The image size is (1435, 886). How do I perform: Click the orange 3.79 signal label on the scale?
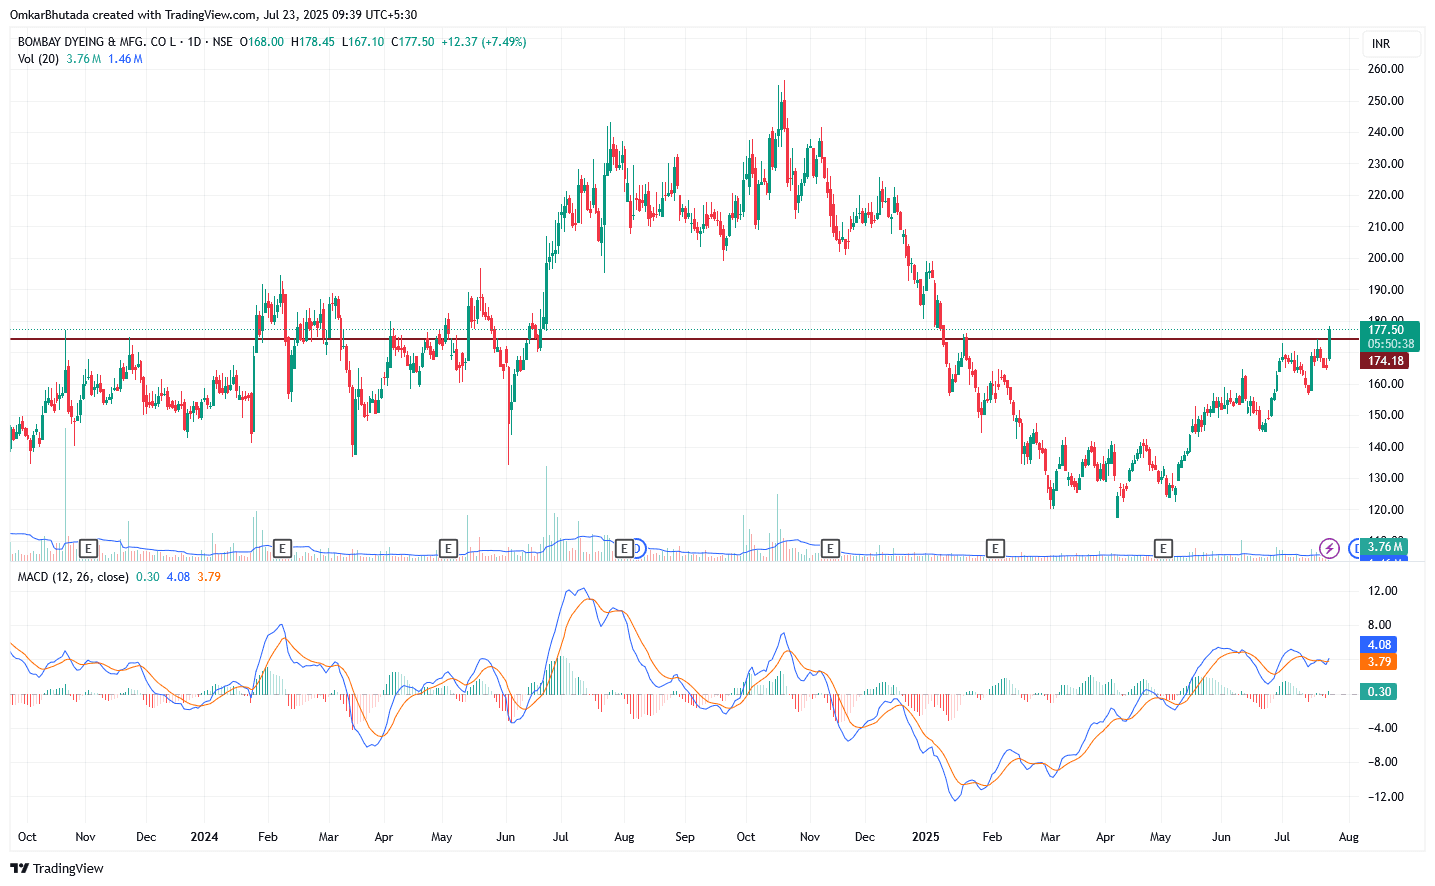click(x=1379, y=662)
